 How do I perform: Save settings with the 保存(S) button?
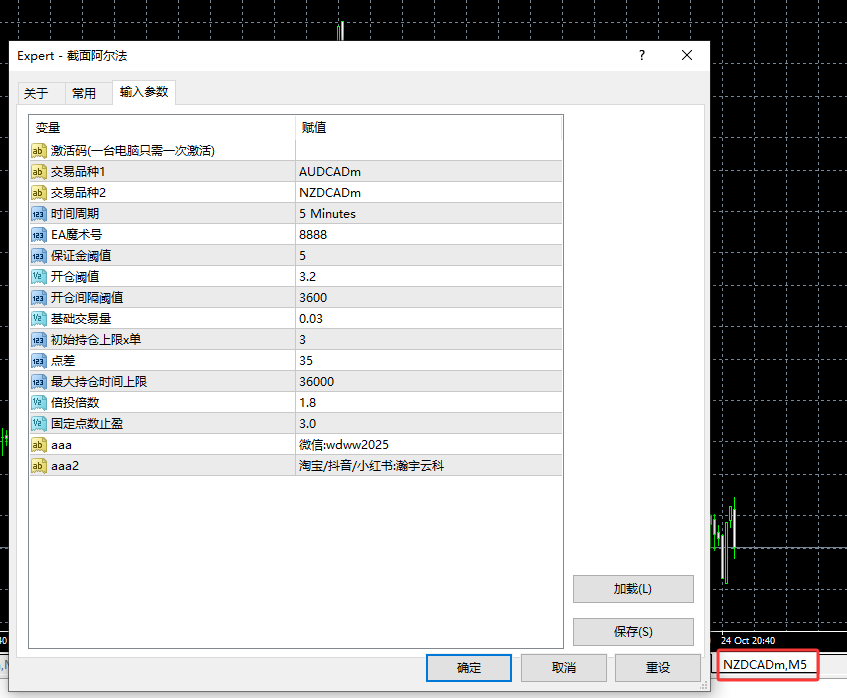click(632, 631)
